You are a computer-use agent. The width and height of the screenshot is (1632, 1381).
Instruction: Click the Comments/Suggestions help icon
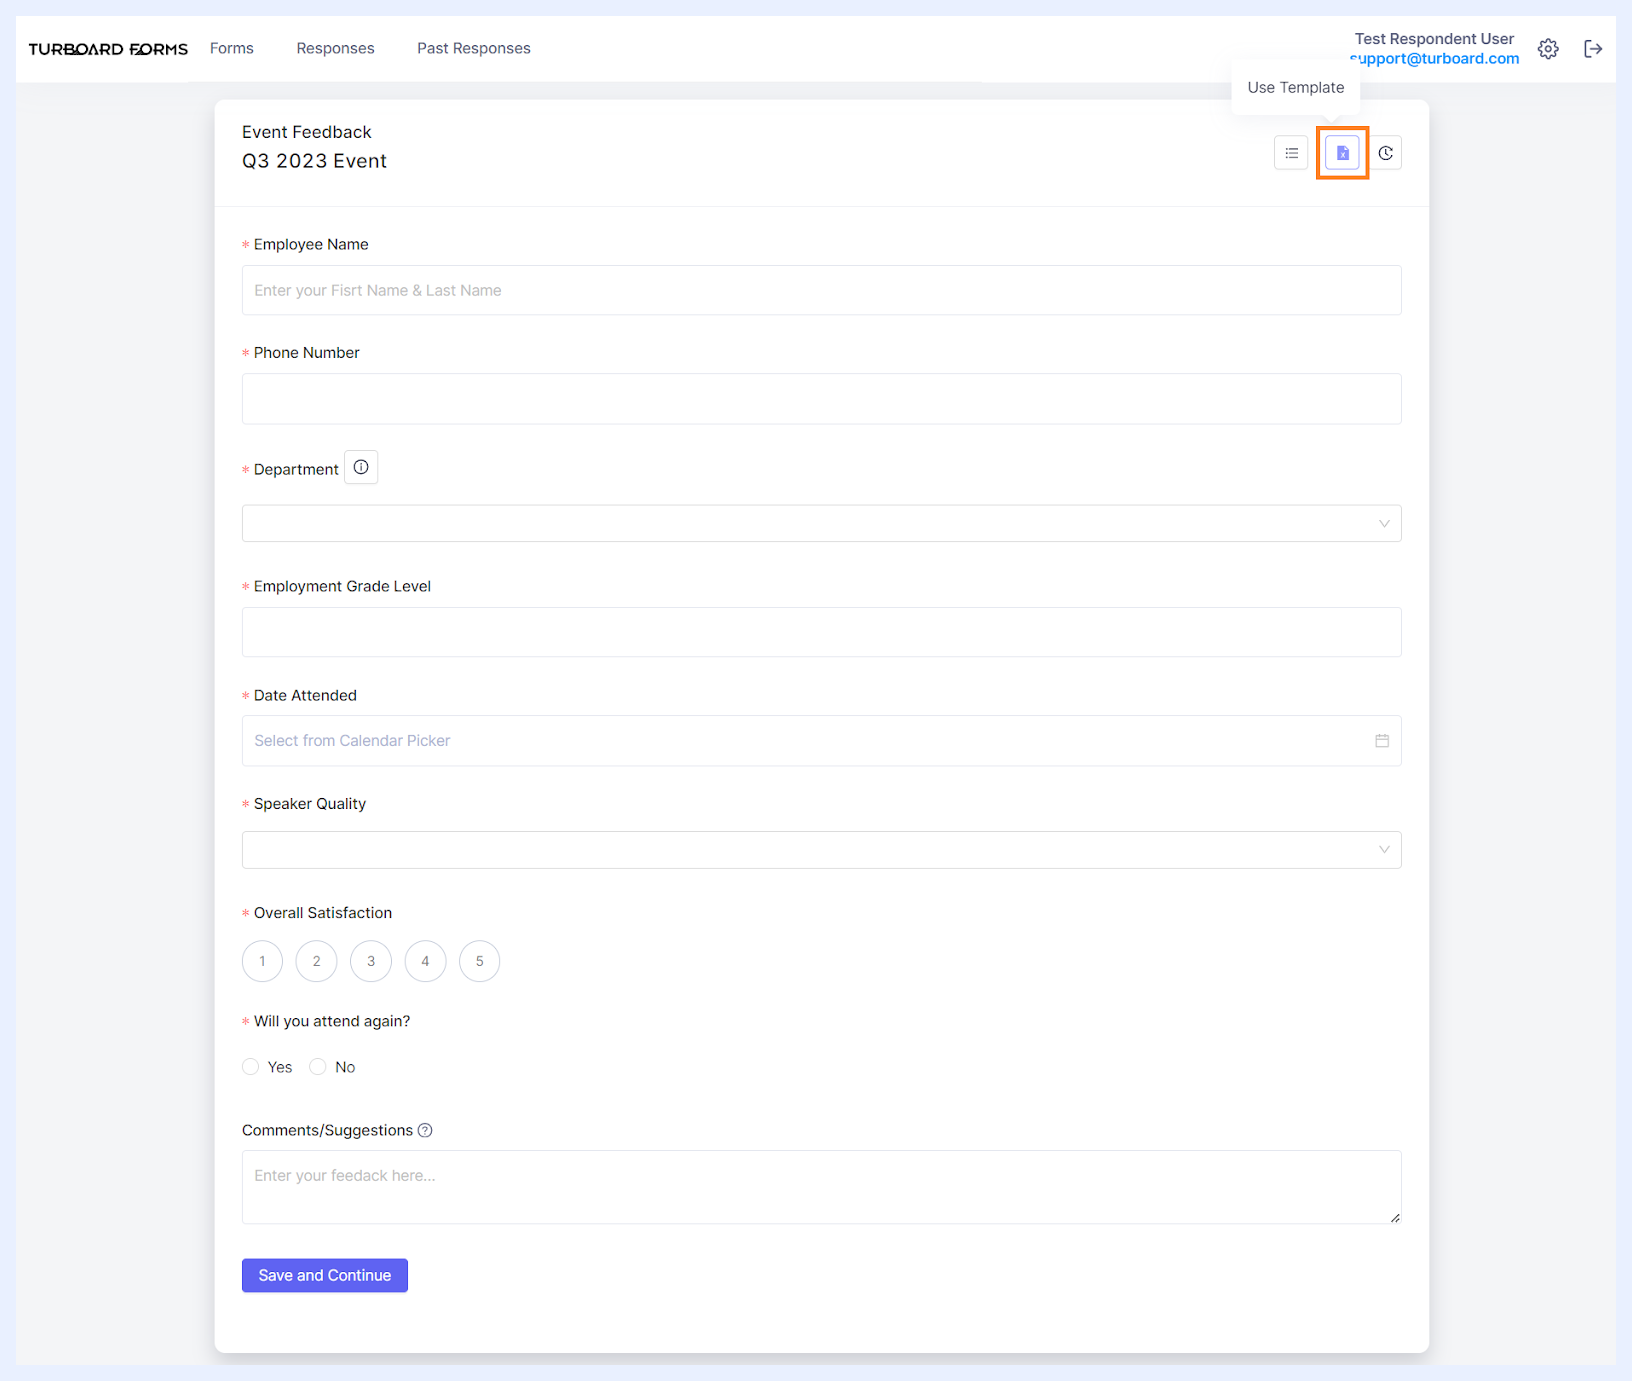coord(425,1130)
